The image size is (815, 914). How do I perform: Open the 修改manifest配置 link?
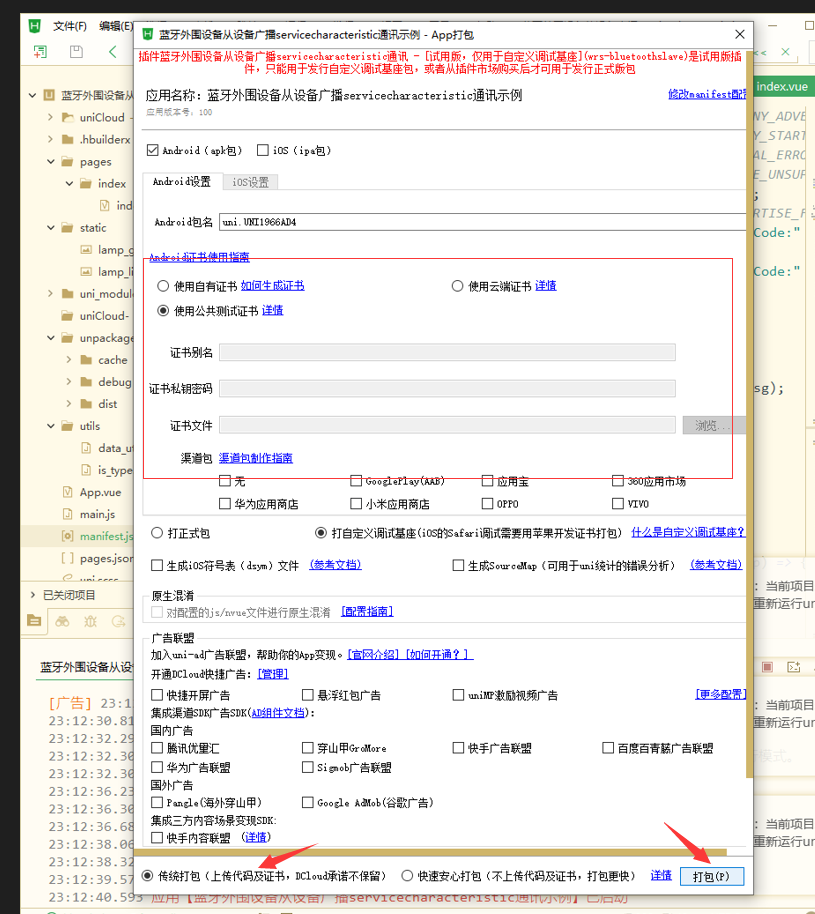[x=707, y=92]
